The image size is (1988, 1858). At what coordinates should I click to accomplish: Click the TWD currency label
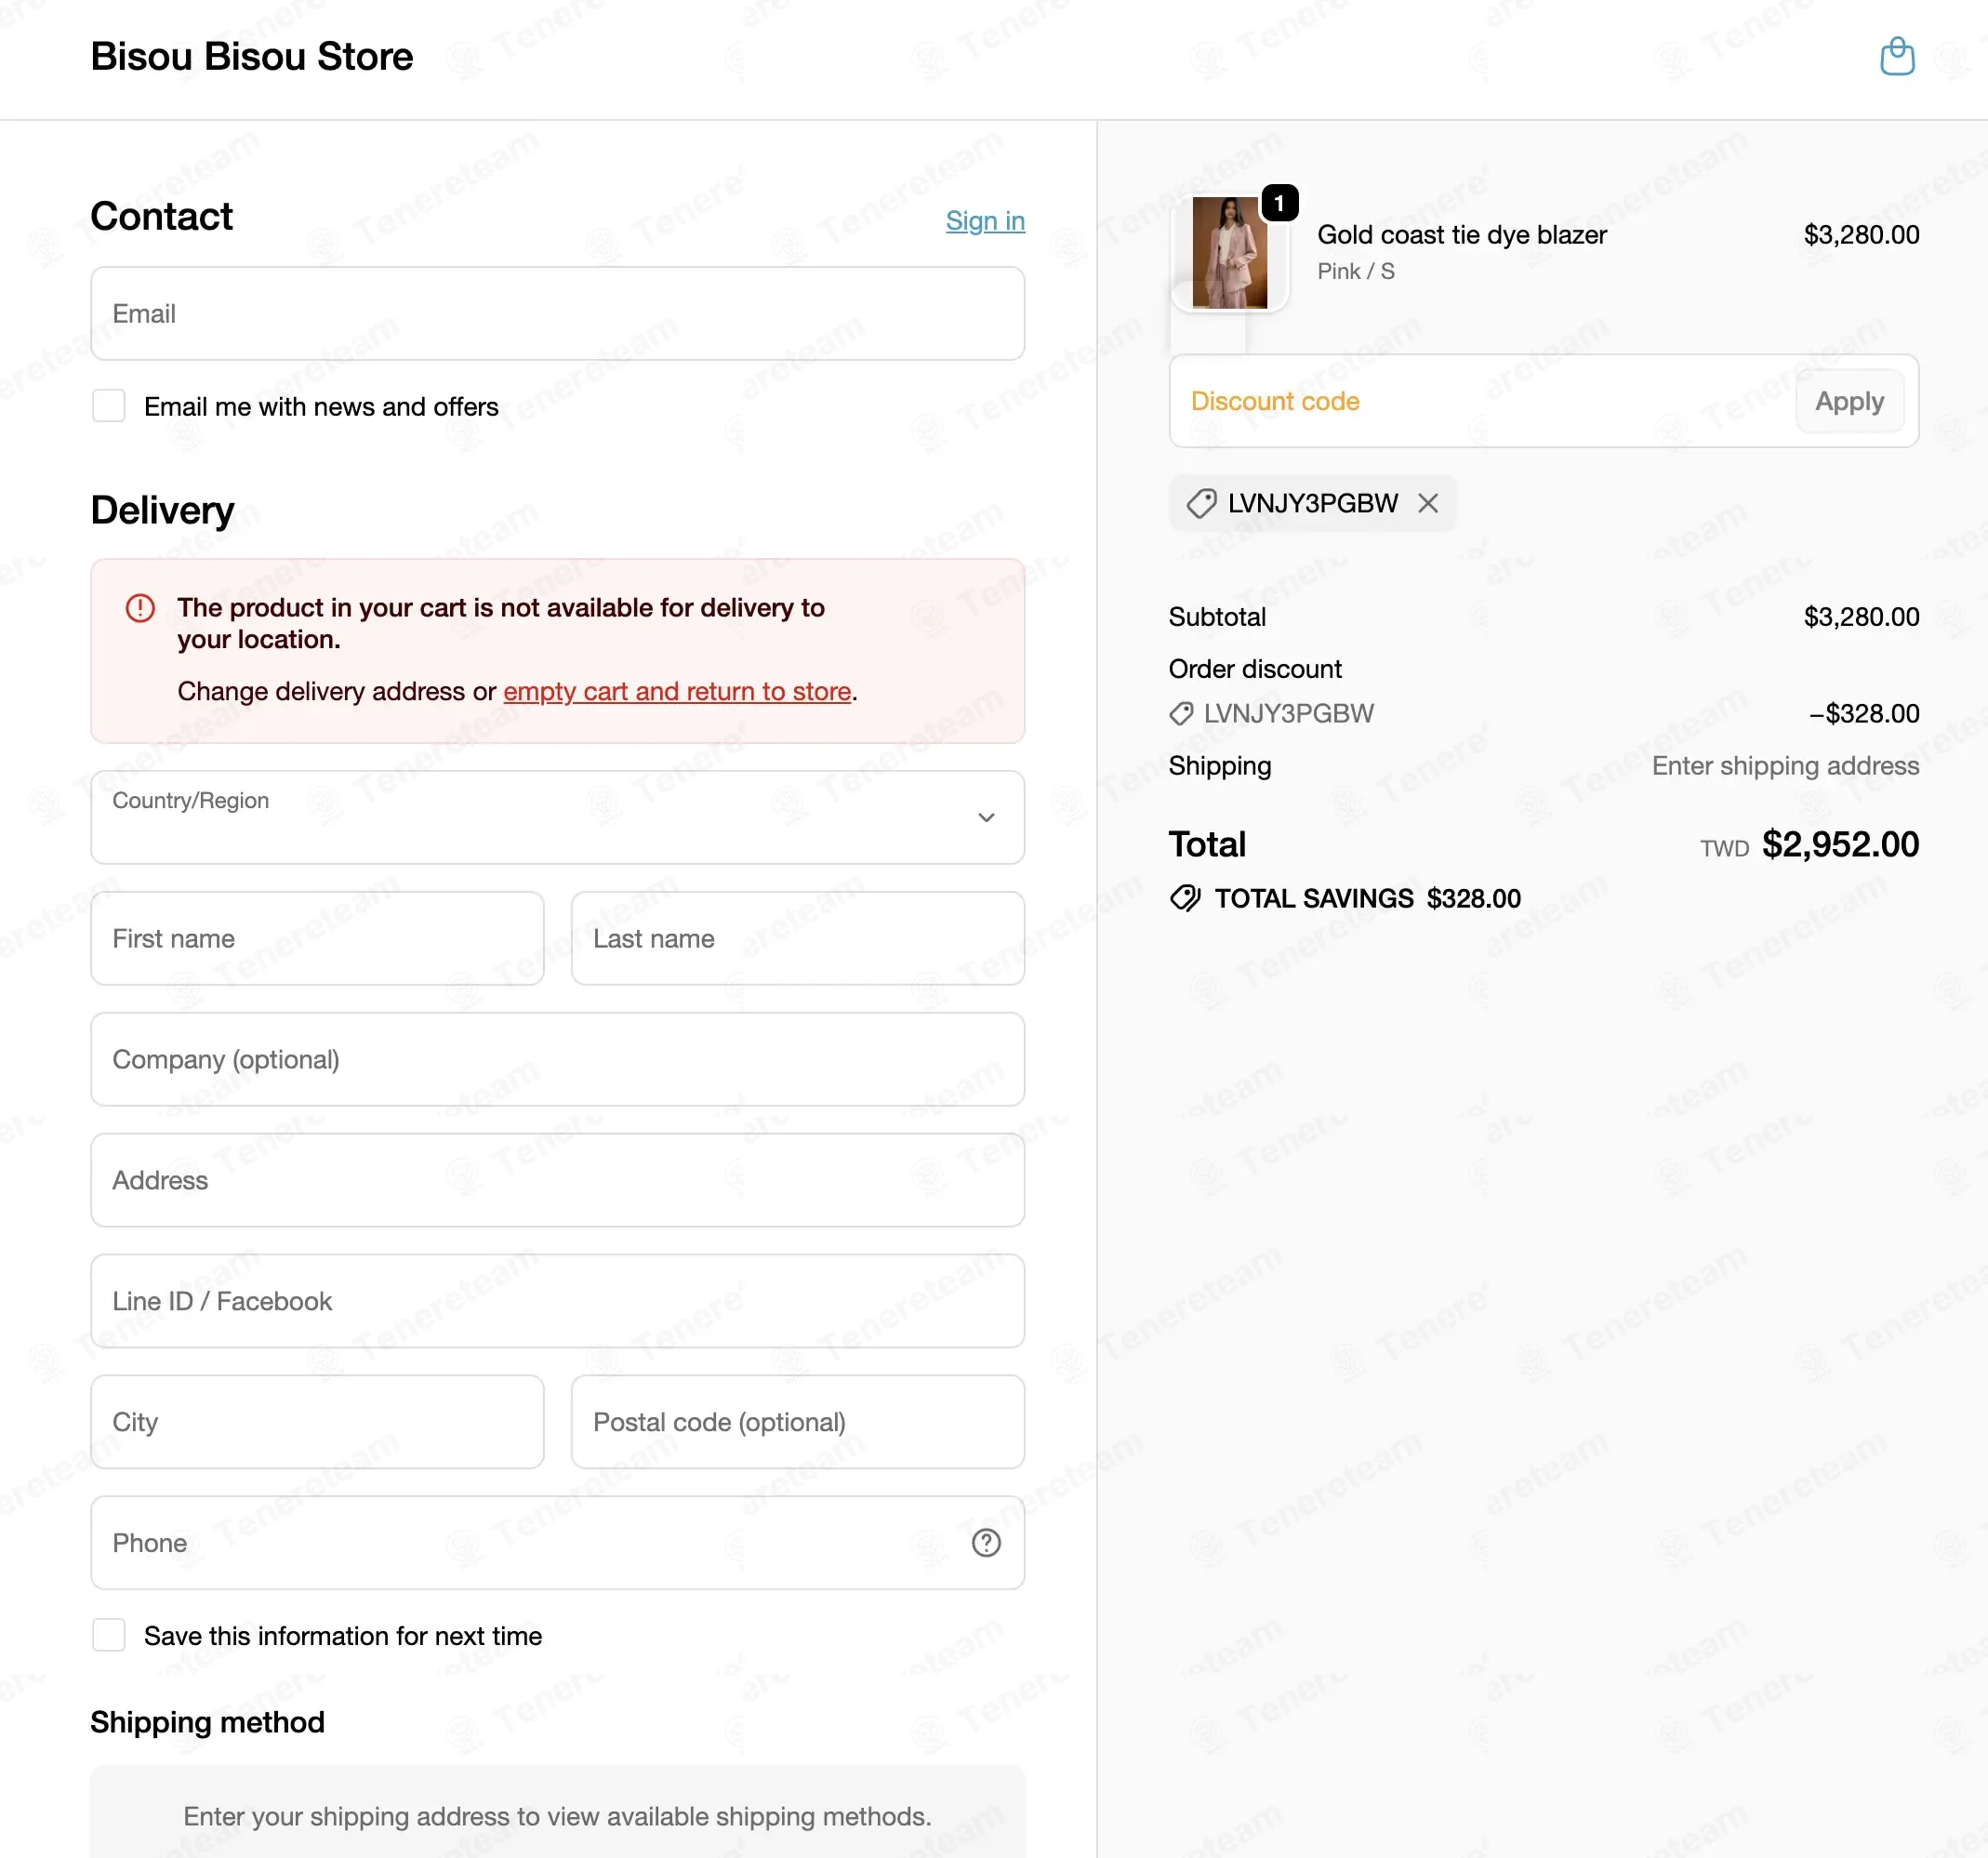pos(1724,849)
